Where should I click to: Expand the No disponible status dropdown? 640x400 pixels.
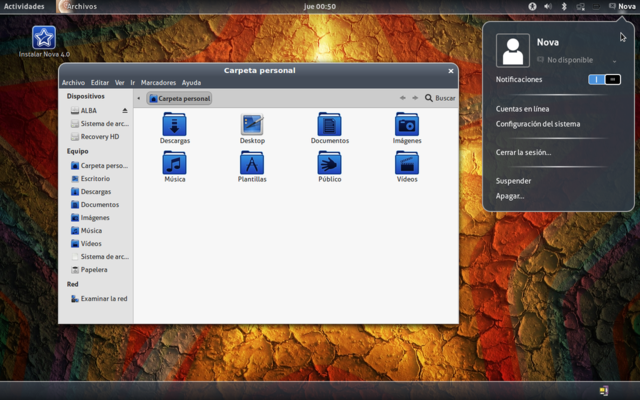[614, 61]
